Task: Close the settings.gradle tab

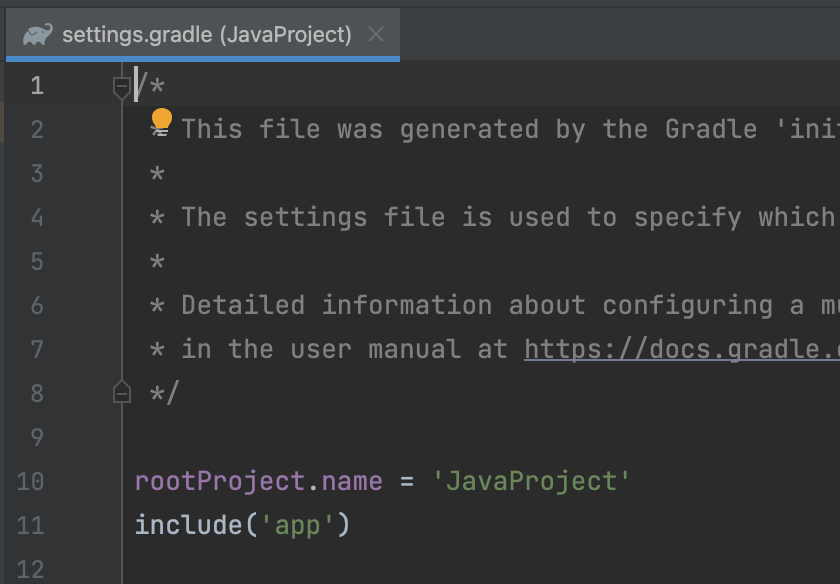Action: click(376, 35)
